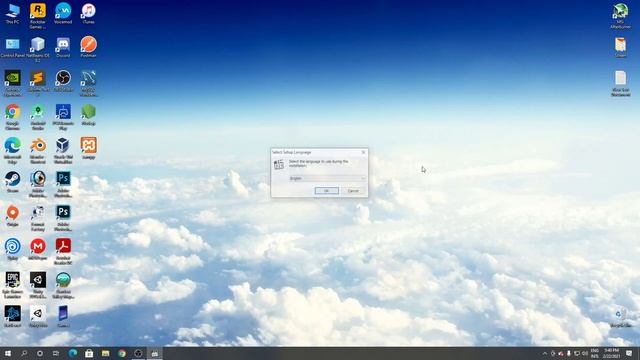The height and width of the screenshot is (360, 640).
Task: Open the Discord desktop shortcut
Action: 63,47
